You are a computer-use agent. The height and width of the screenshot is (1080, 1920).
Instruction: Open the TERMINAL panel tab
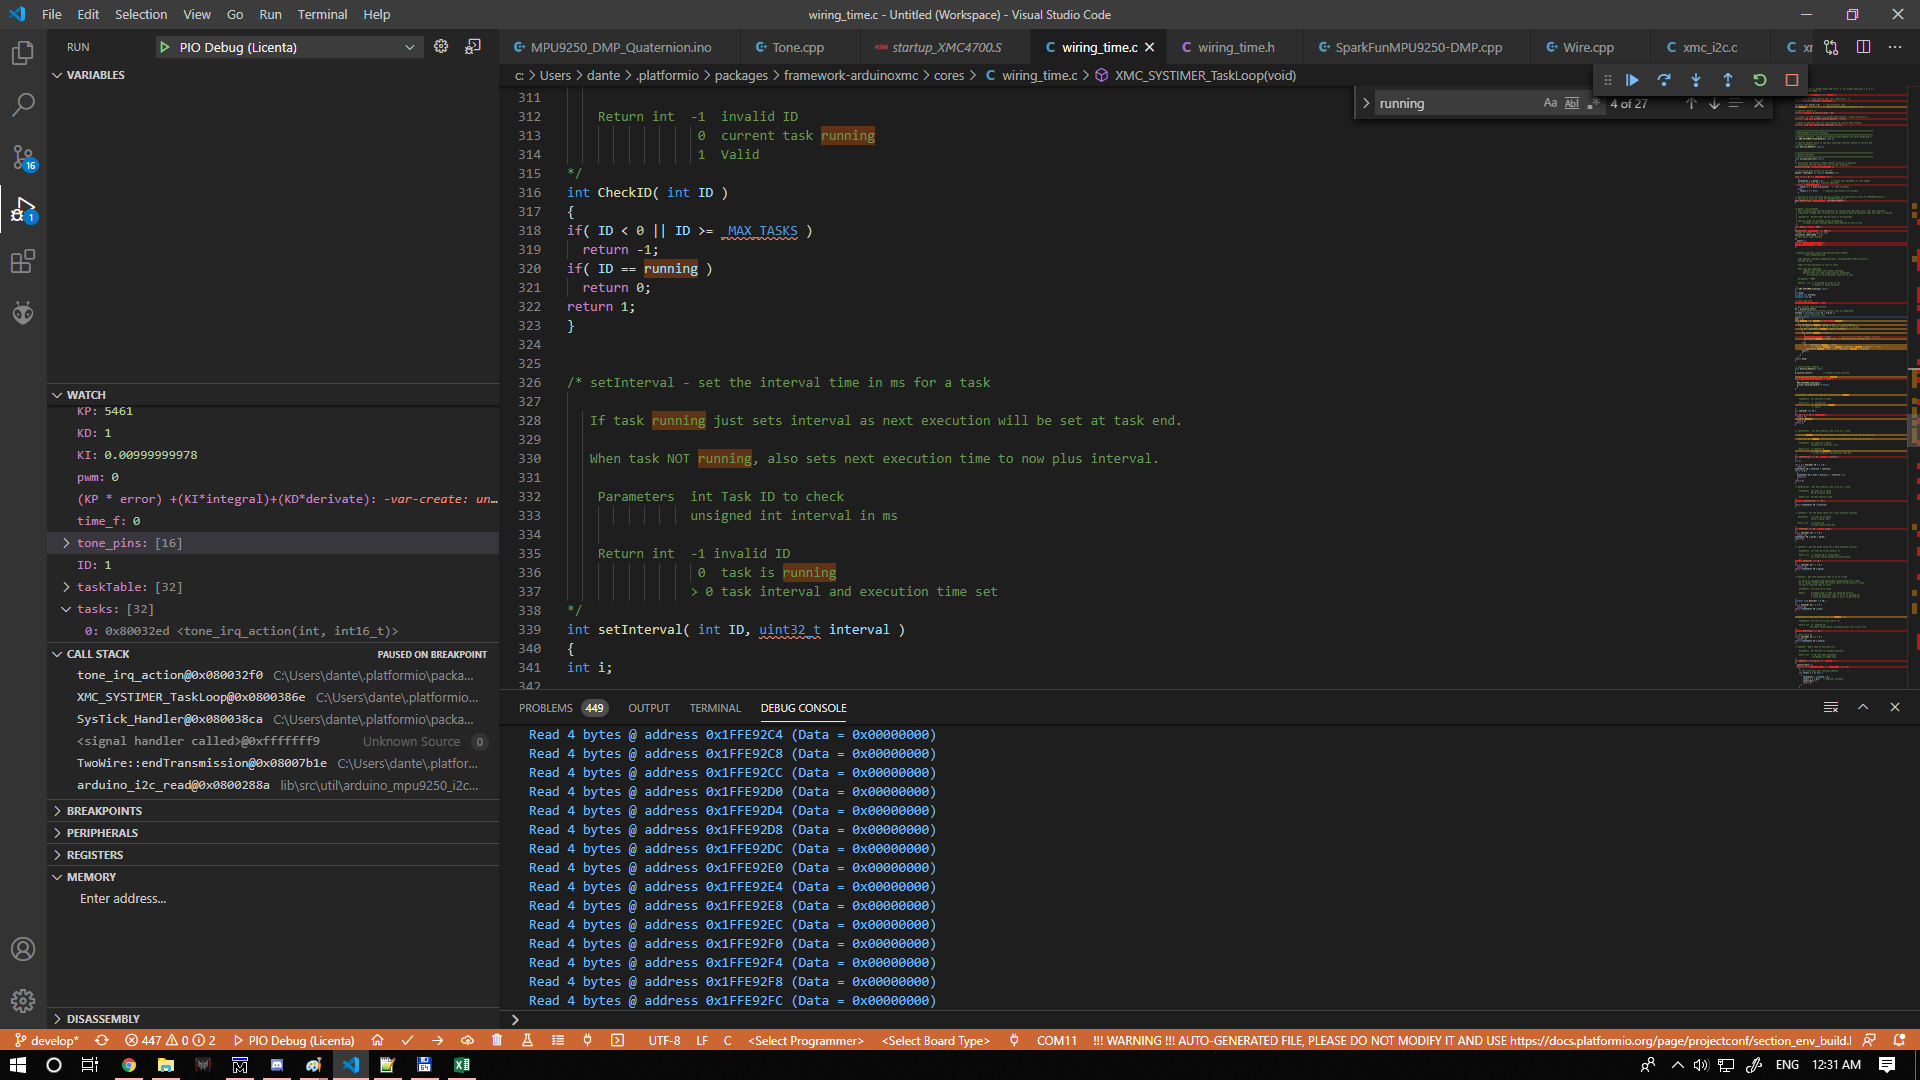[x=714, y=707]
